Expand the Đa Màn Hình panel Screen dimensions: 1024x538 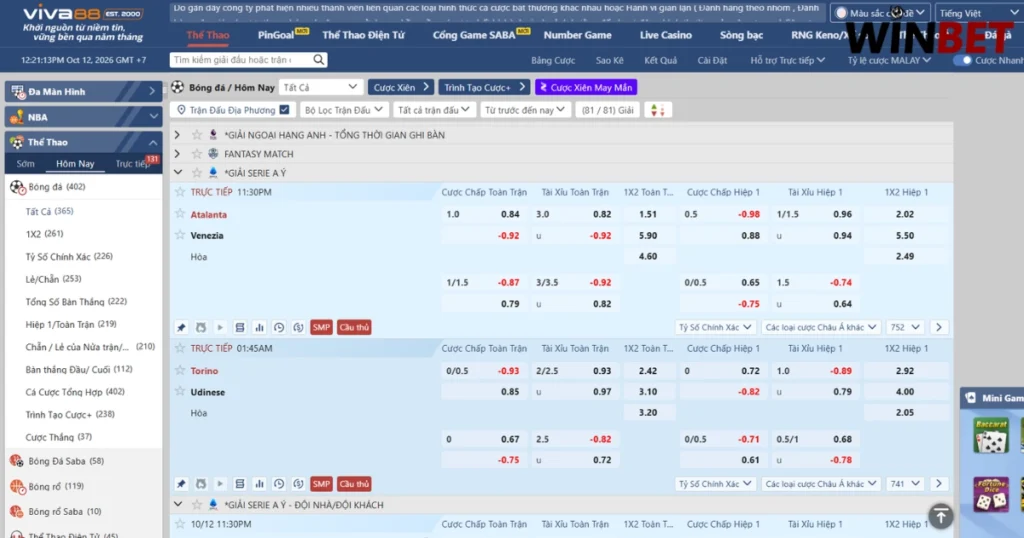[x=83, y=91]
